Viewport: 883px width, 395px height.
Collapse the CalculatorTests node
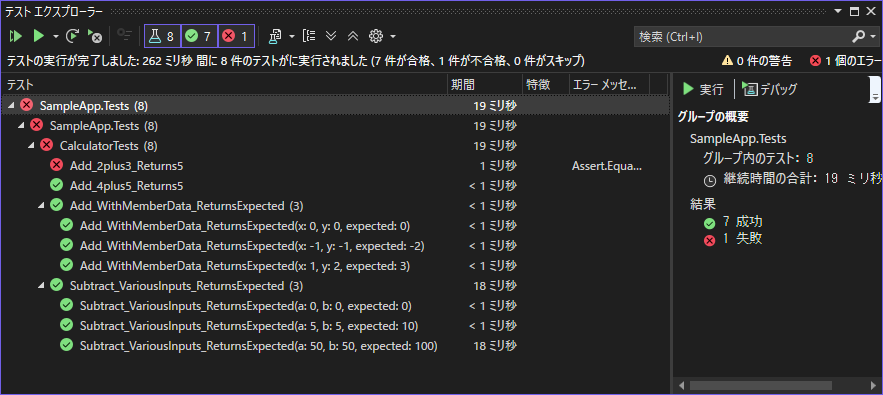pyautogui.click(x=32, y=145)
